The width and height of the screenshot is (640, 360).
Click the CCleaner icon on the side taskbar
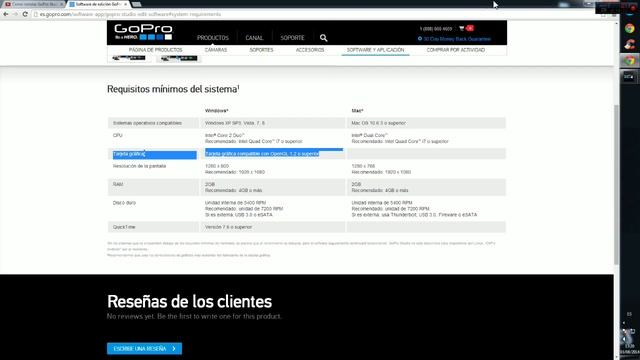point(630,44)
